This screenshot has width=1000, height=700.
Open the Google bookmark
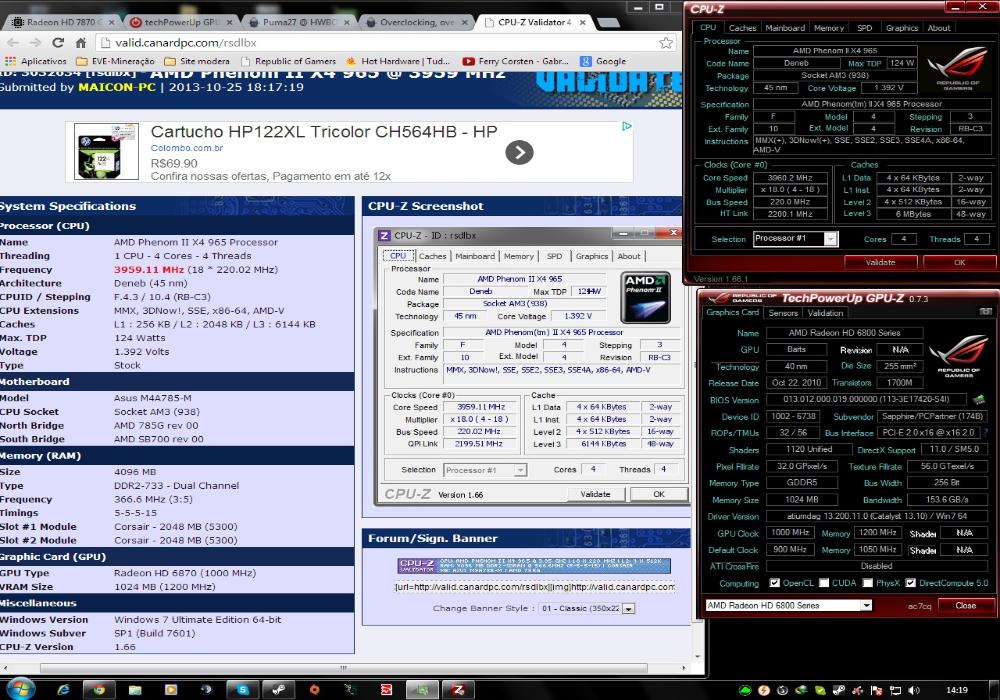[603, 61]
